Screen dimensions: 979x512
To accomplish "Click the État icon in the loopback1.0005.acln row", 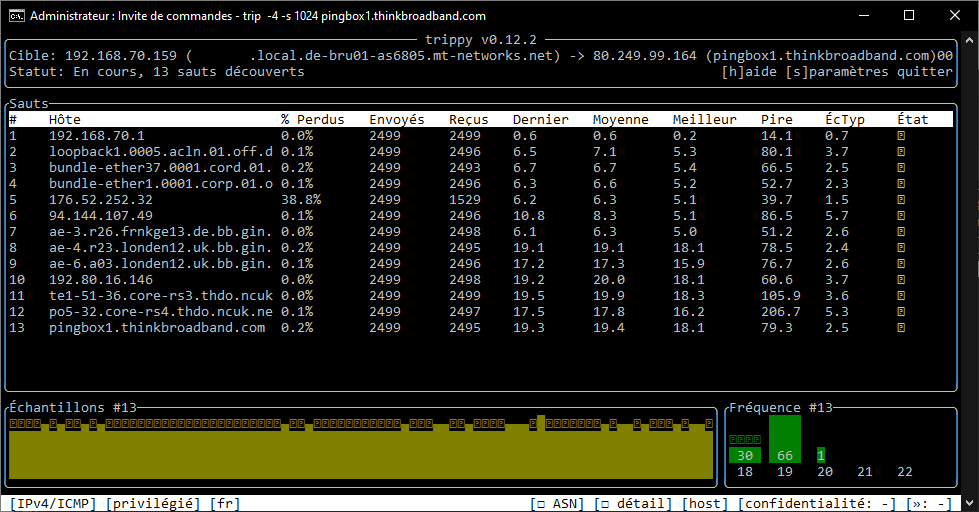I will point(901,152).
